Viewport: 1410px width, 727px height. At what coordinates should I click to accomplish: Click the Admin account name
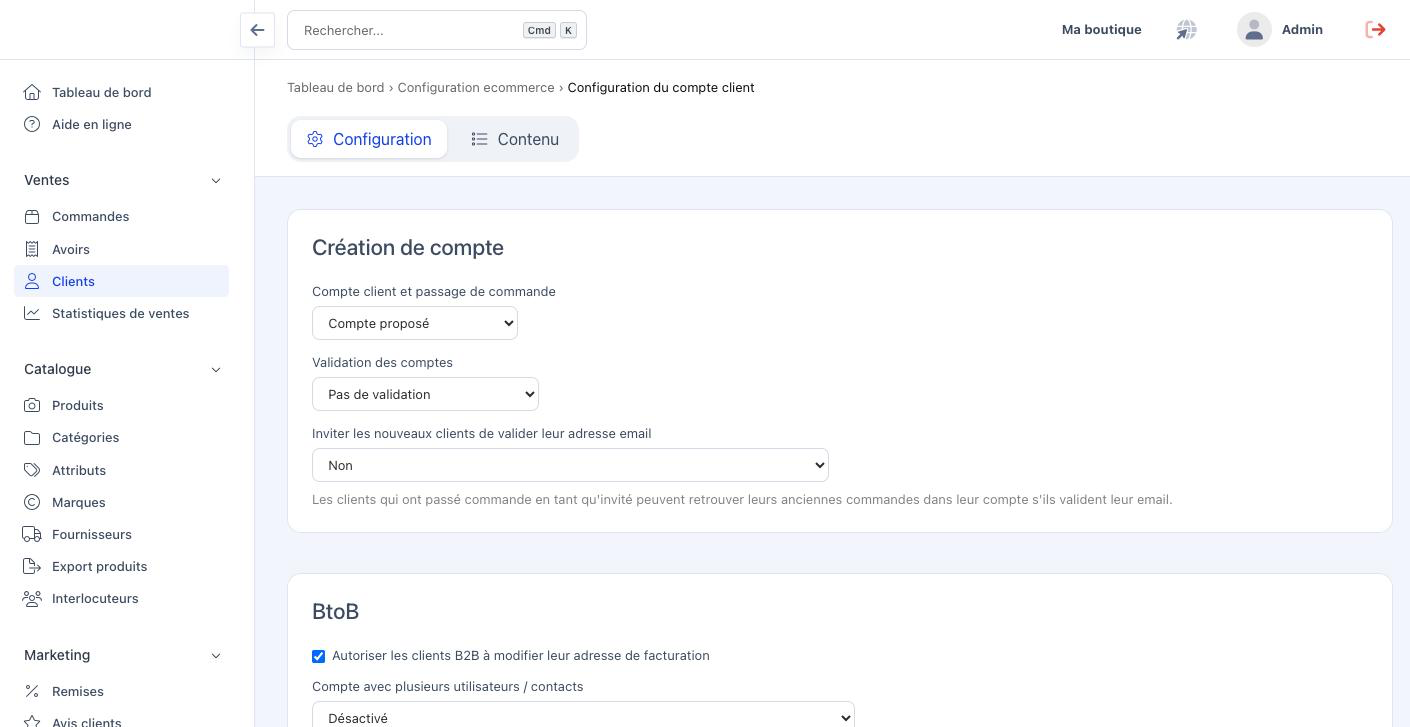[1302, 30]
